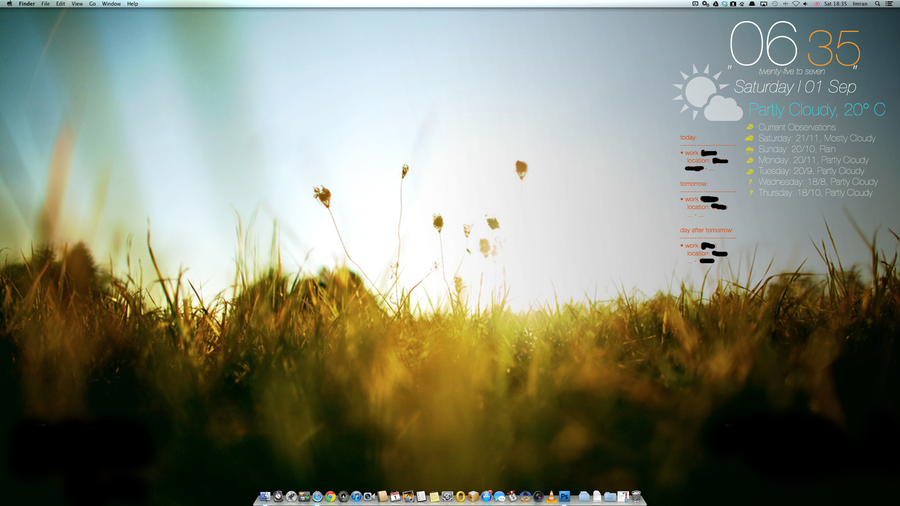900x506 pixels.
Task: Open the Edit menu
Action: coord(60,3)
